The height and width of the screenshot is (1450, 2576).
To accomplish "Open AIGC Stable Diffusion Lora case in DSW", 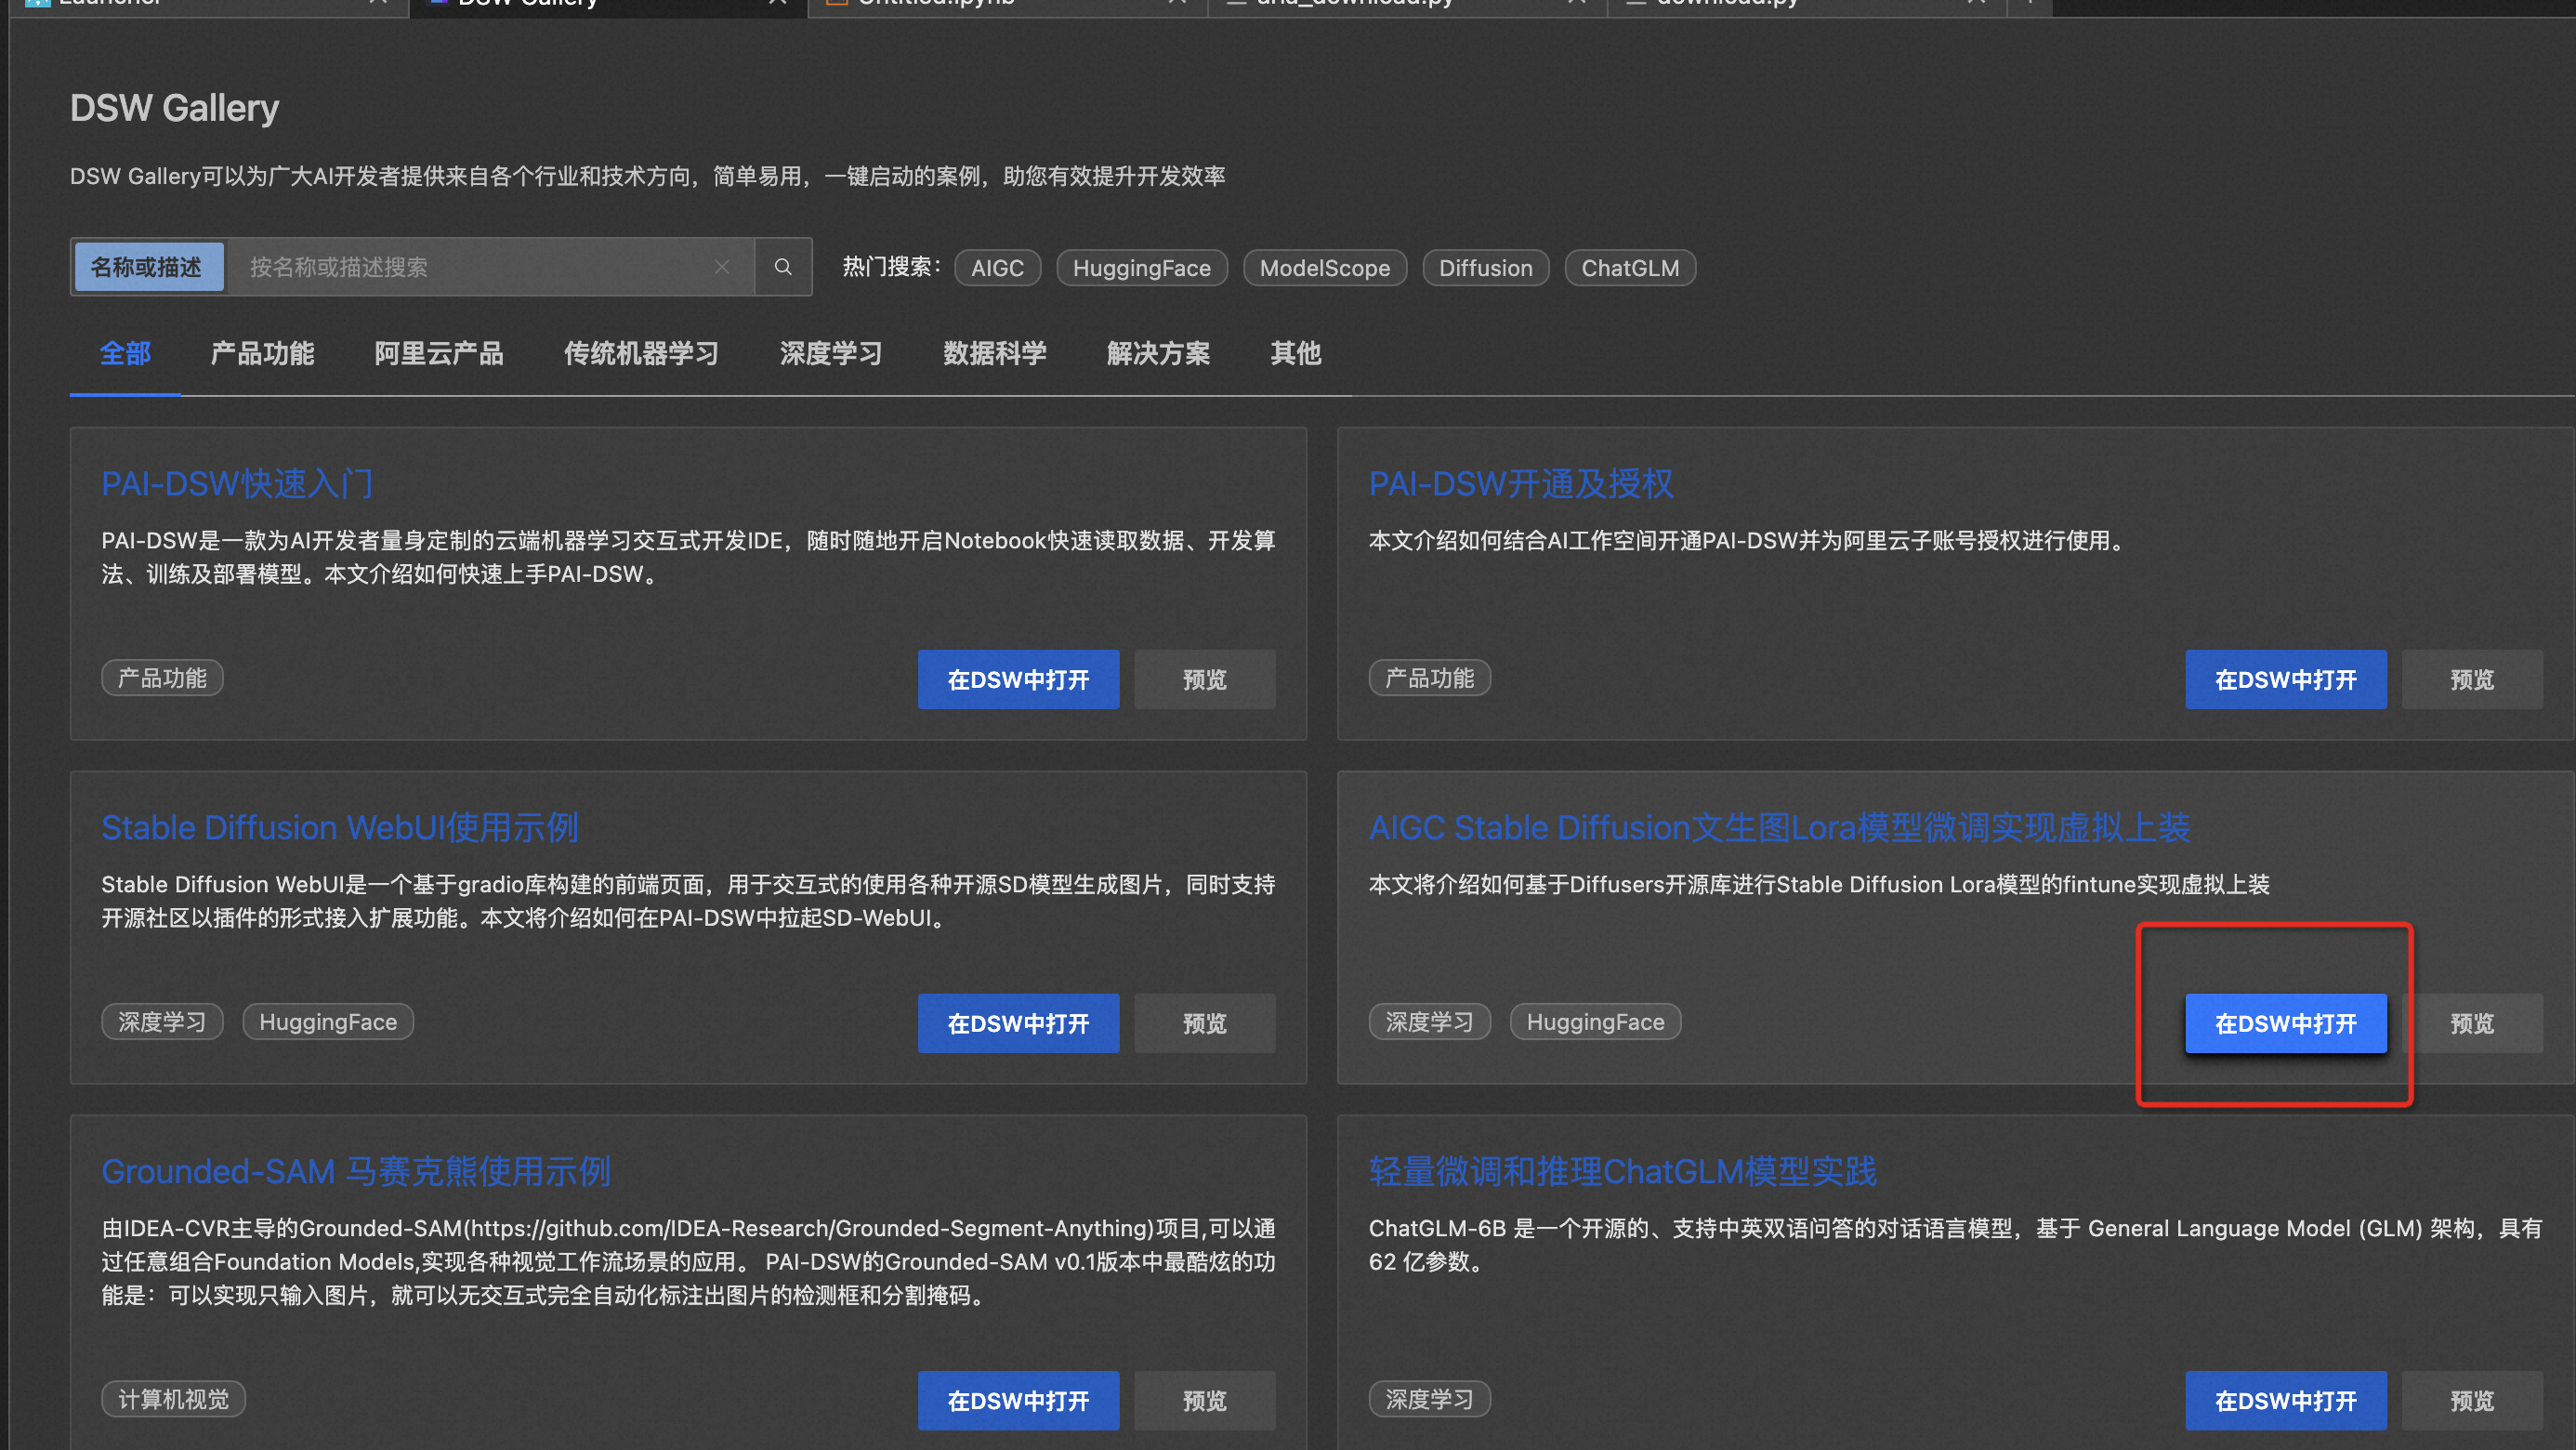I will point(2285,1023).
